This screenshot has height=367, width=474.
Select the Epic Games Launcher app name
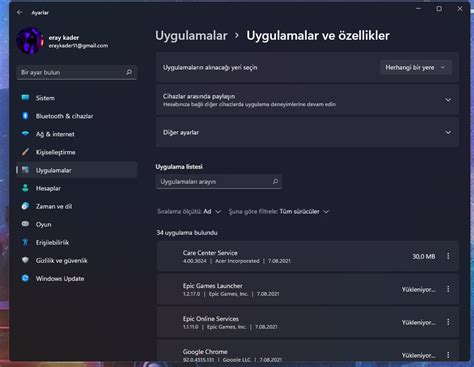213,286
